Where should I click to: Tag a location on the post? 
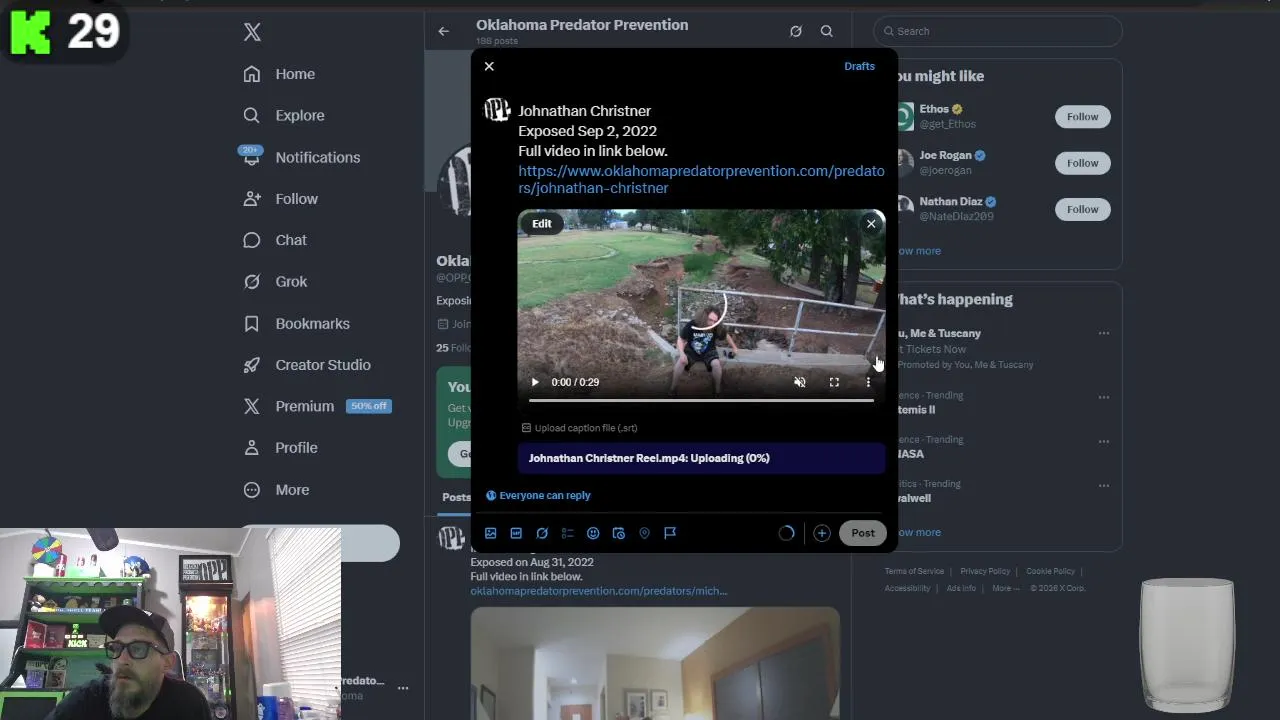(644, 533)
